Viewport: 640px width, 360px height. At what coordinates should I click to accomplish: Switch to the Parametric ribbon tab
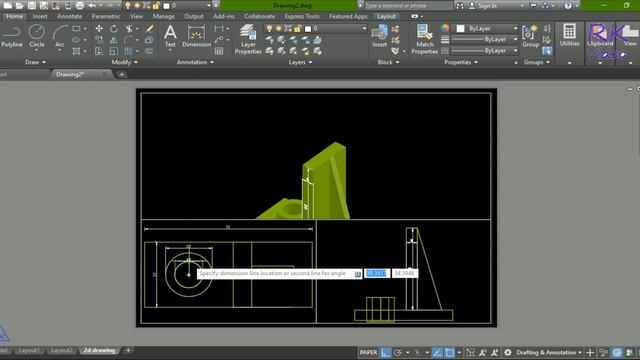tap(106, 17)
